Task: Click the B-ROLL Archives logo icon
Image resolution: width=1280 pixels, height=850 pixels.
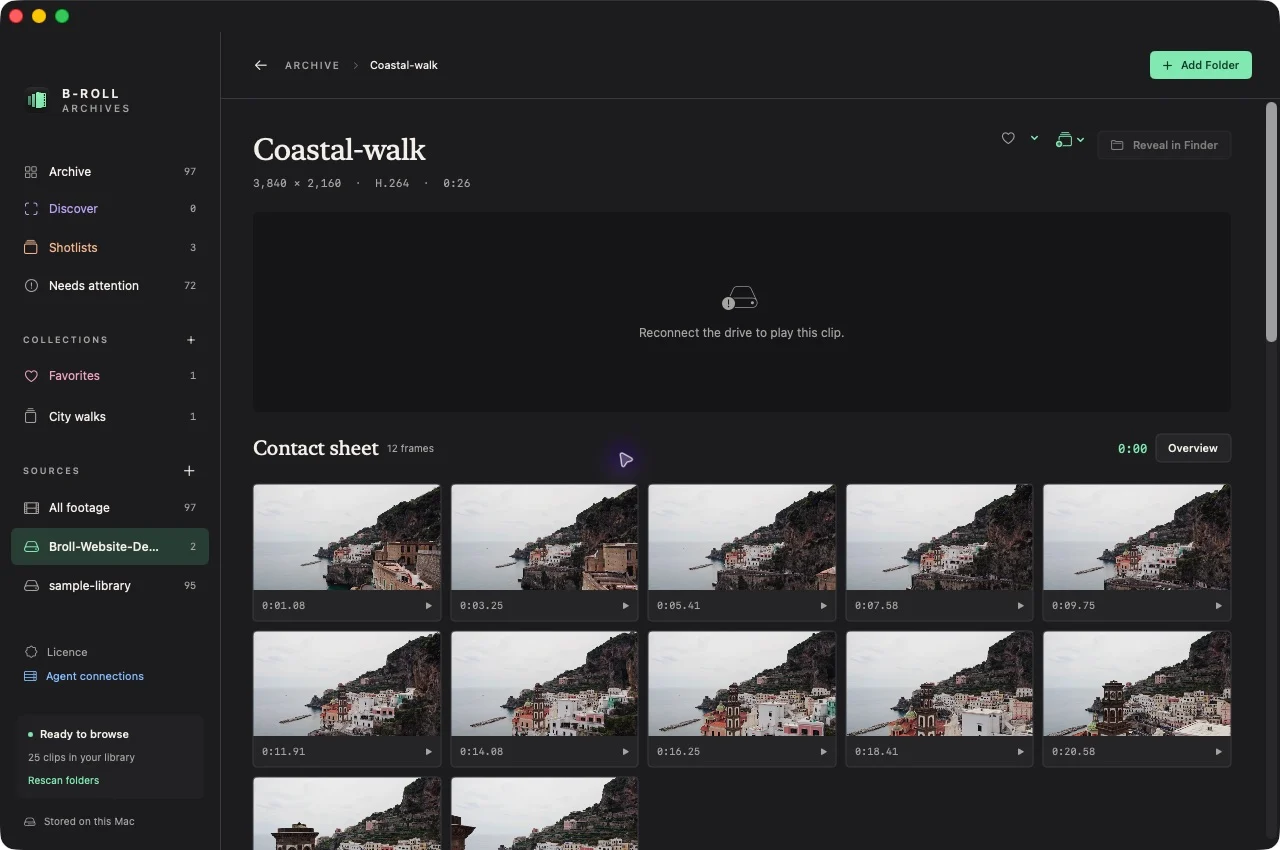Action: click(x=37, y=100)
